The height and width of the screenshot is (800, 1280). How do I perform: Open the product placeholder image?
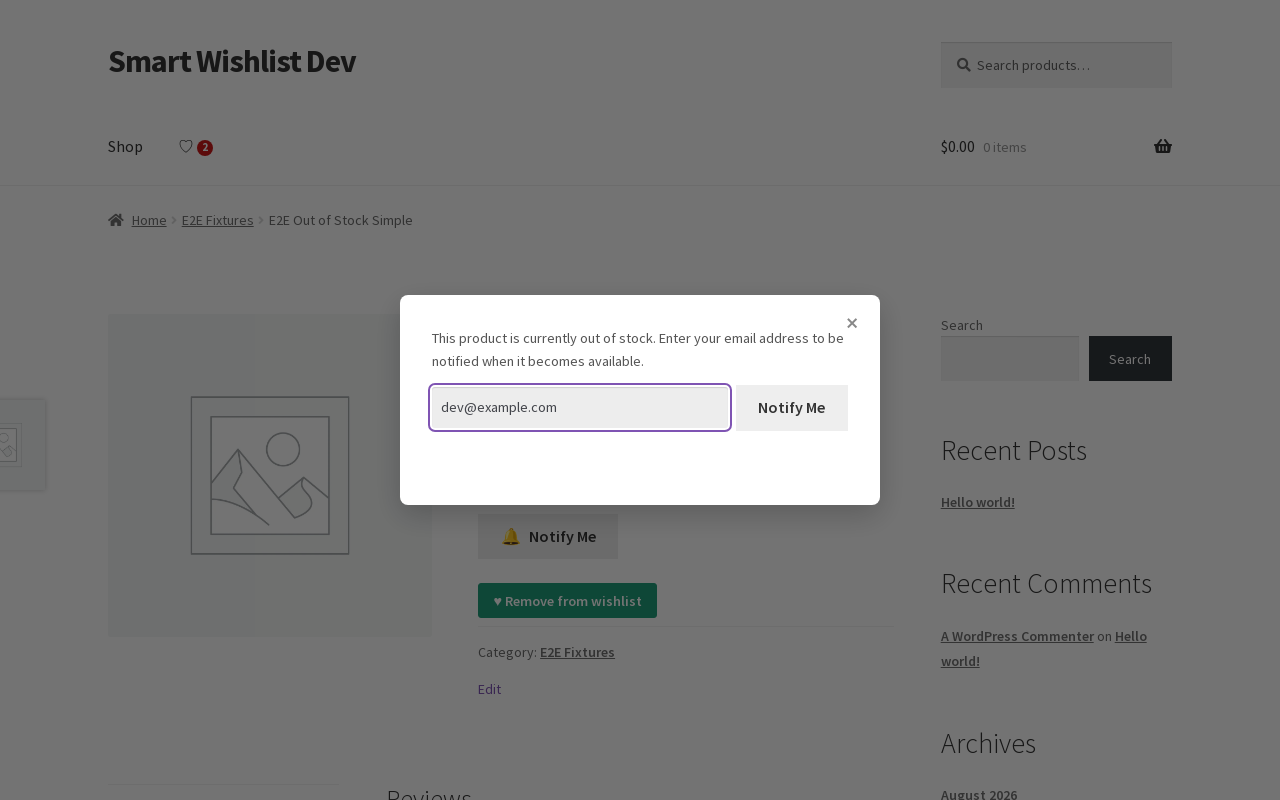click(270, 476)
